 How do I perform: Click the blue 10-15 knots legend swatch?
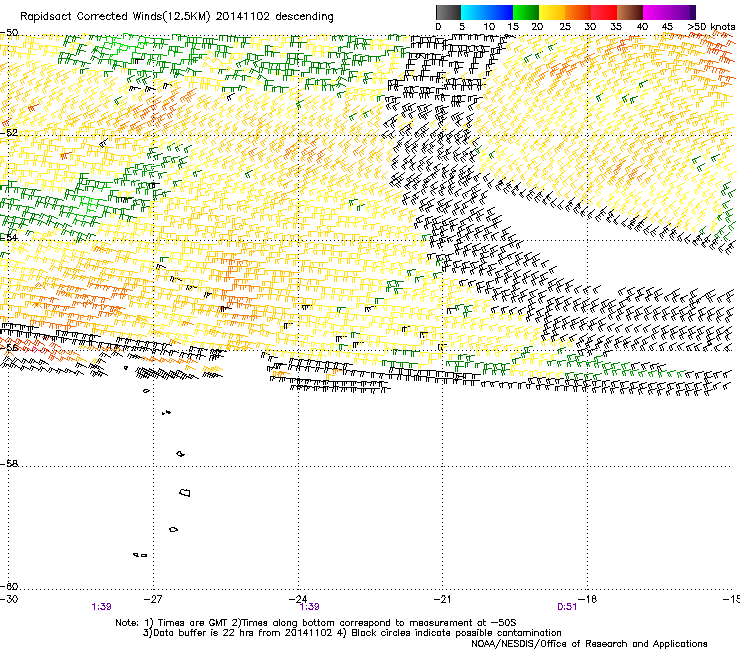[500, 12]
